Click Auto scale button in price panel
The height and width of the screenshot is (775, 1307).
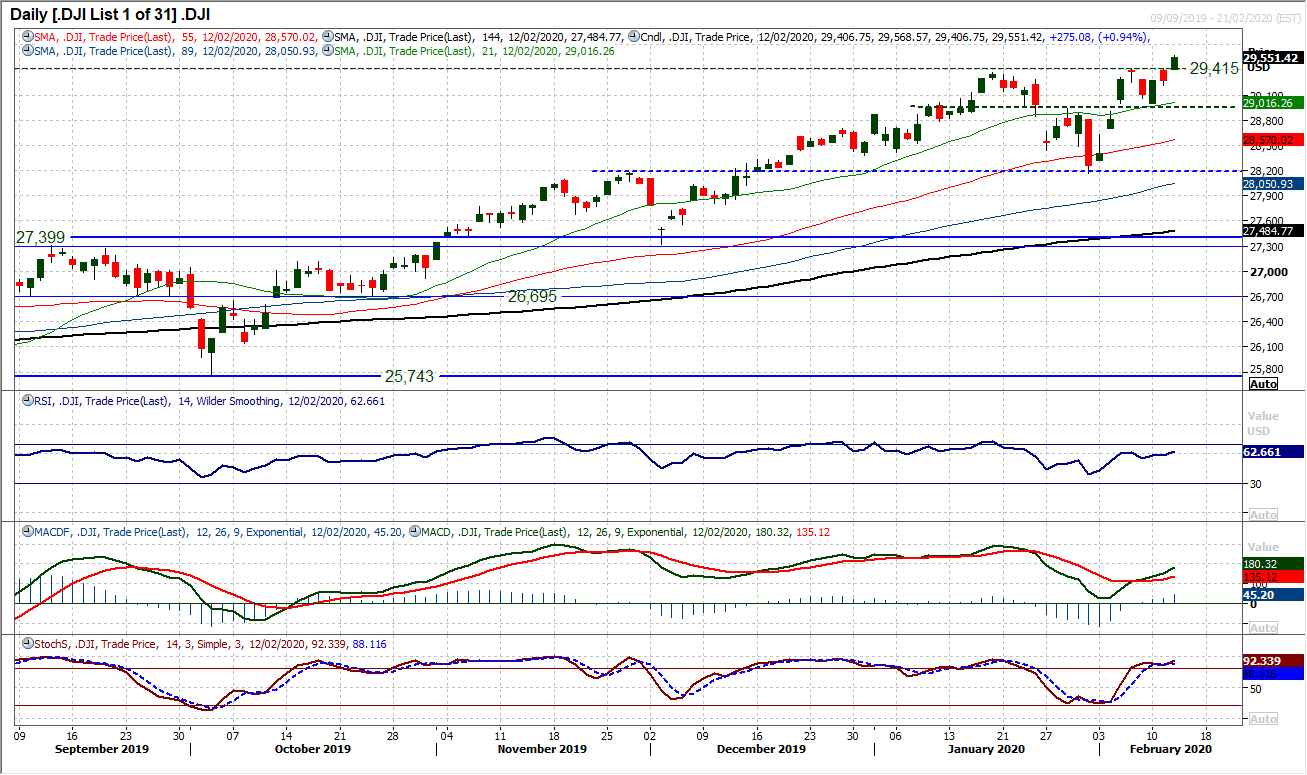[1263, 384]
